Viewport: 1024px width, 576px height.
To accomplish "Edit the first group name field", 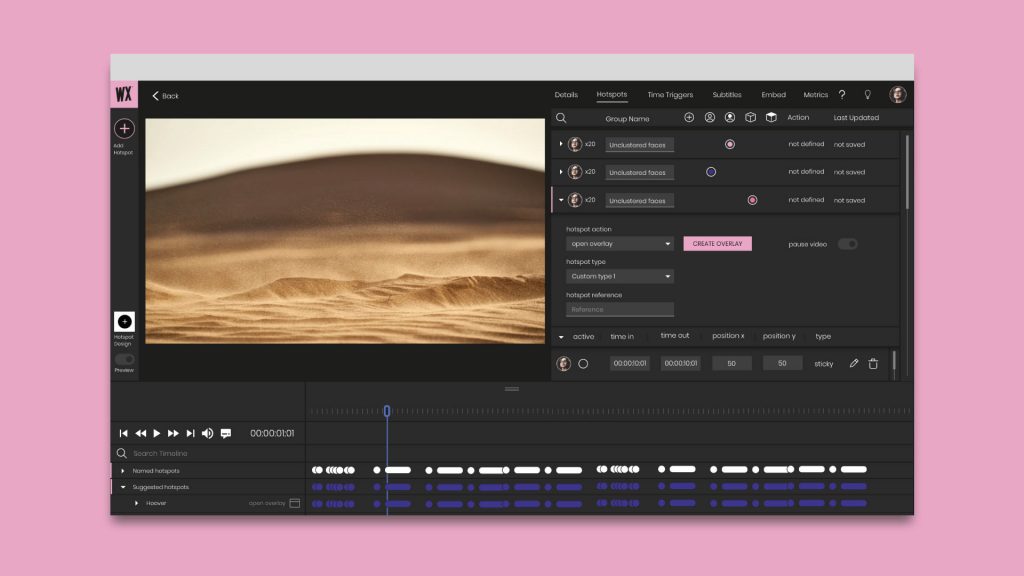I will (639, 145).
